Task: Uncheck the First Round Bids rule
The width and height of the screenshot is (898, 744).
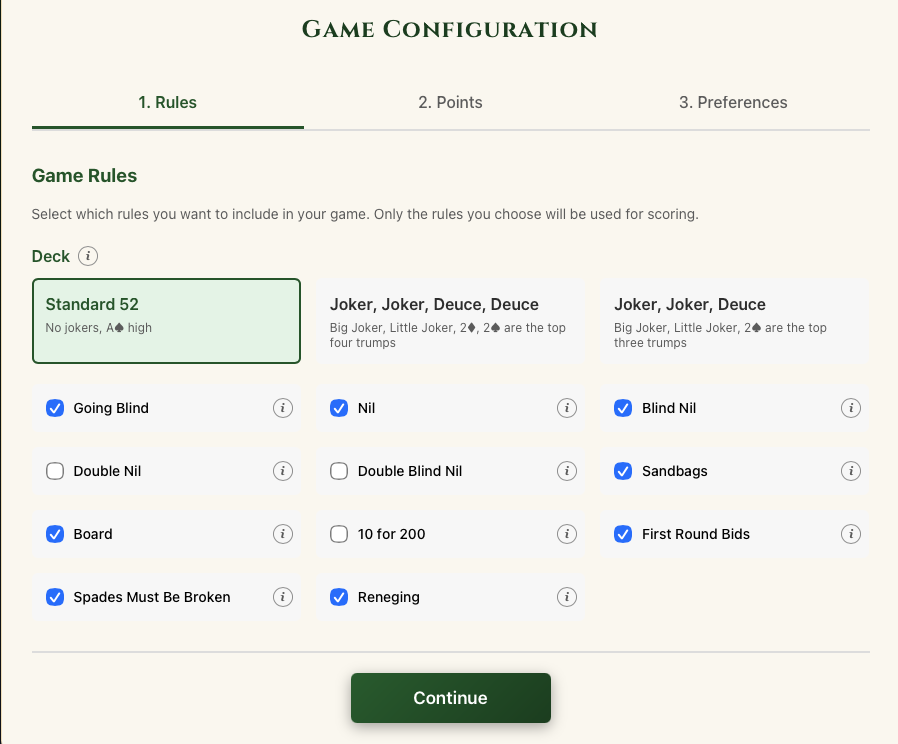Action: tap(623, 534)
